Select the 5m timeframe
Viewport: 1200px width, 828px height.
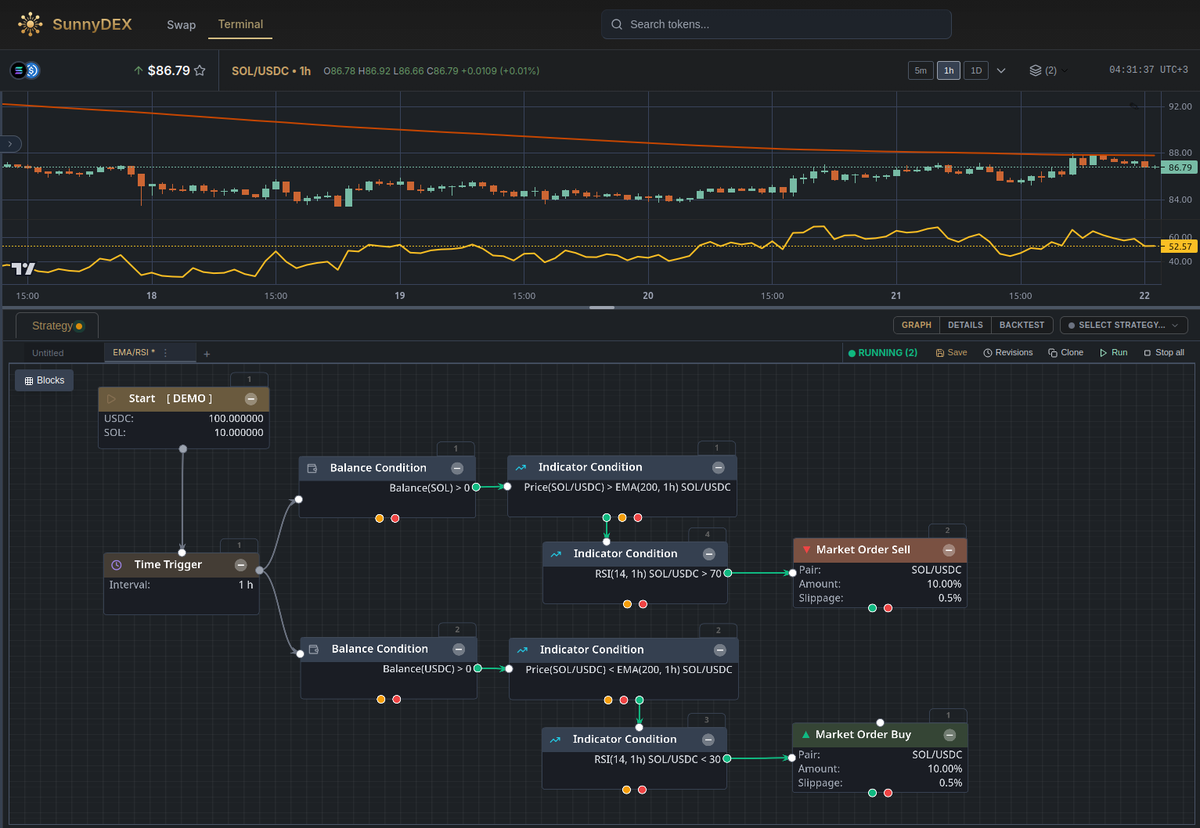coord(920,71)
